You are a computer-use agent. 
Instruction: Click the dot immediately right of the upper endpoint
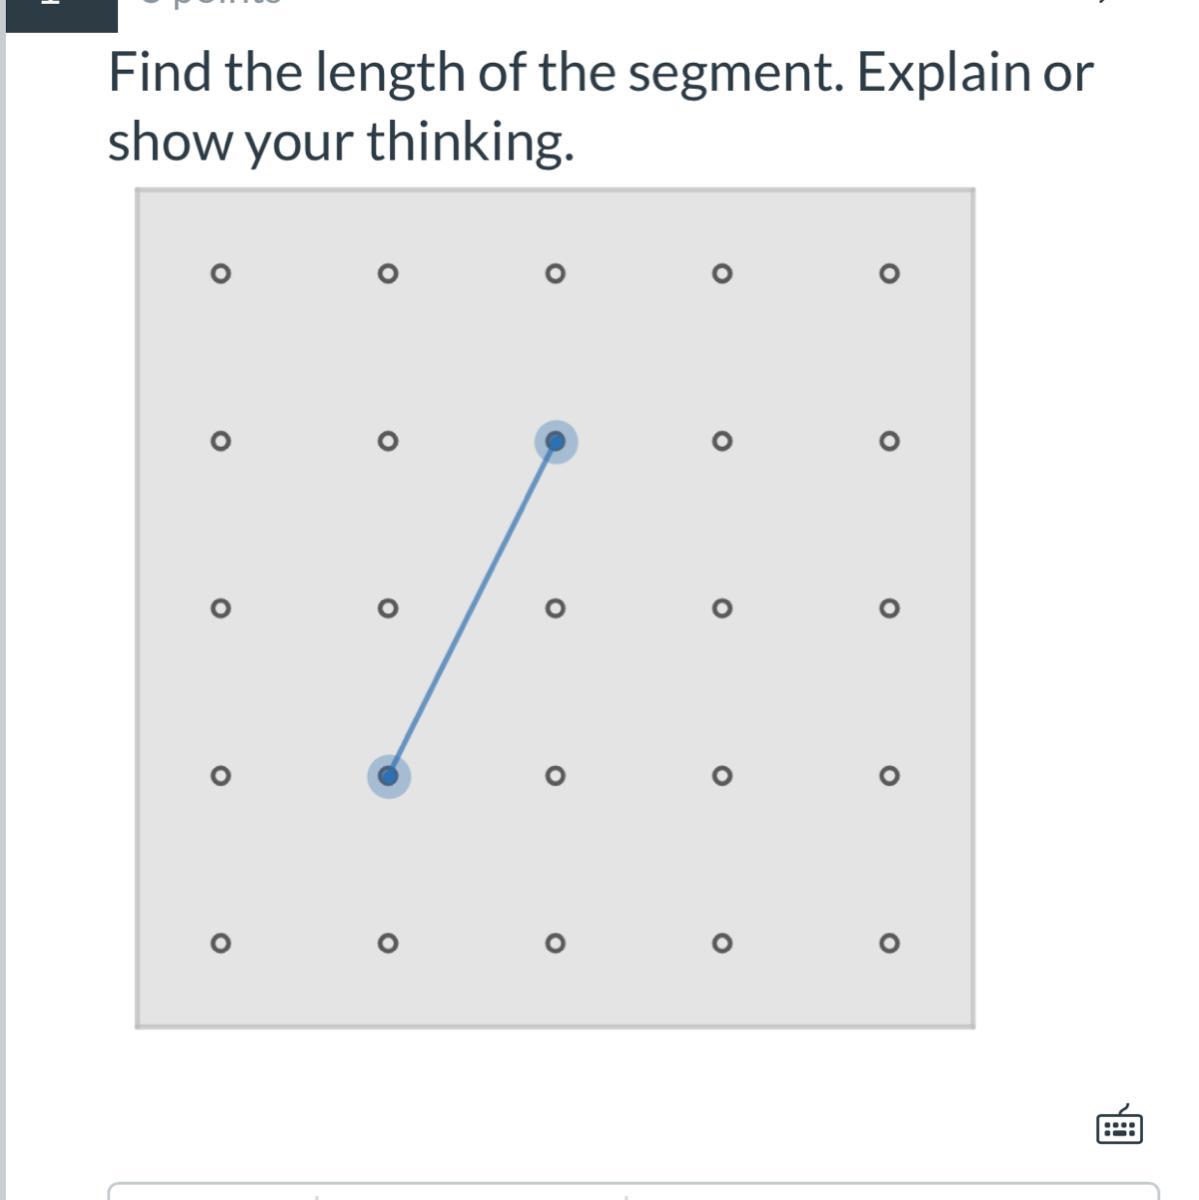tap(722, 441)
